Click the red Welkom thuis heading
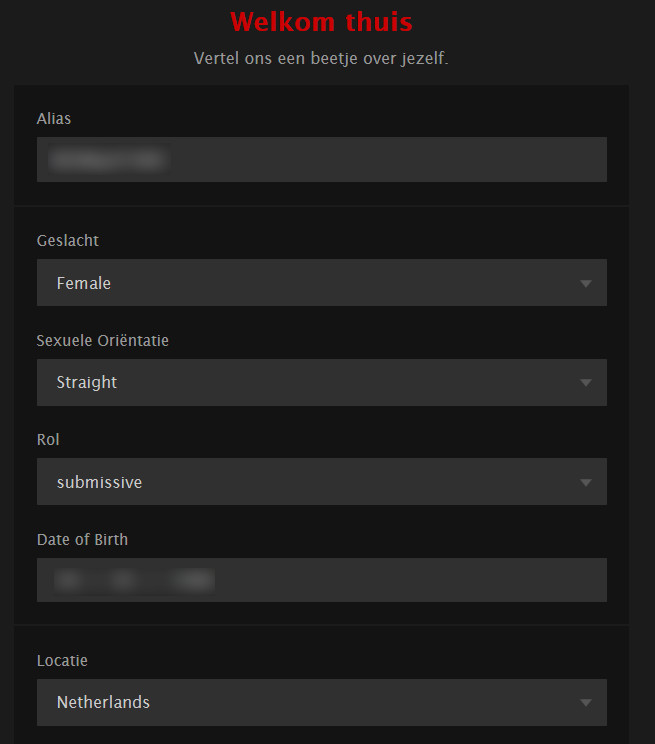 coord(321,22)
